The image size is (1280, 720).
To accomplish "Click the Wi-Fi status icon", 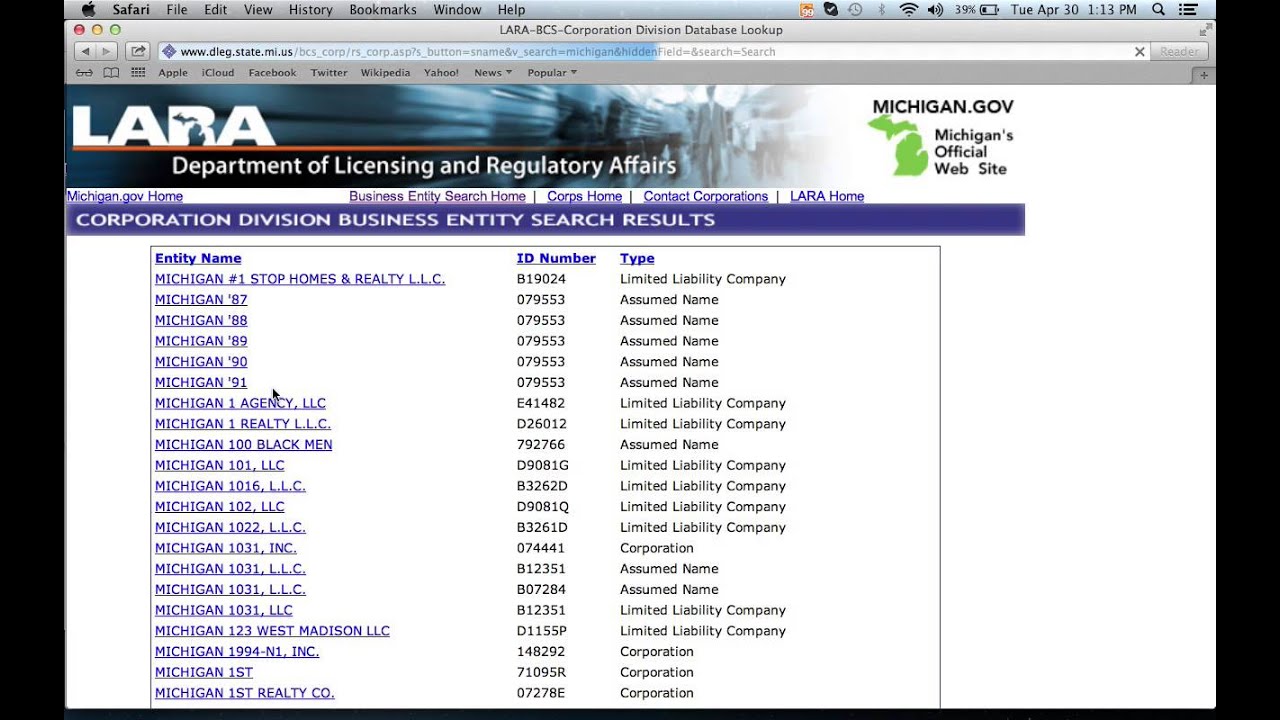I will pos(908,10).
